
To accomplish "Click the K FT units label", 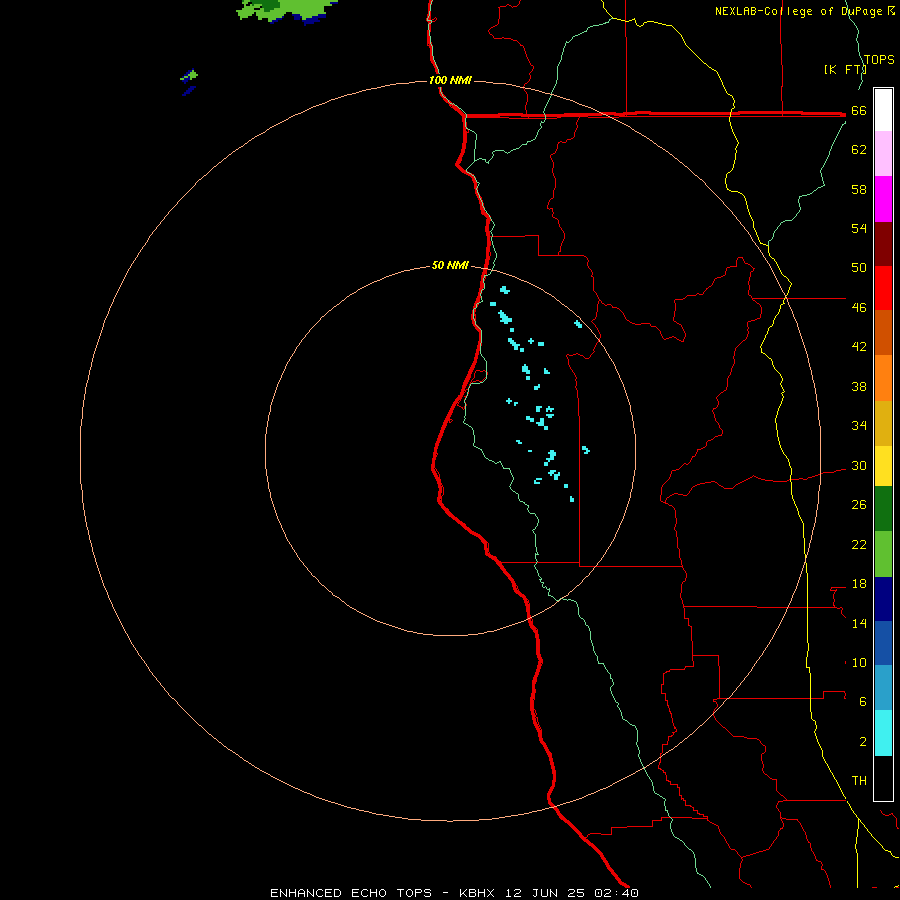I will (x=845, y=69).
